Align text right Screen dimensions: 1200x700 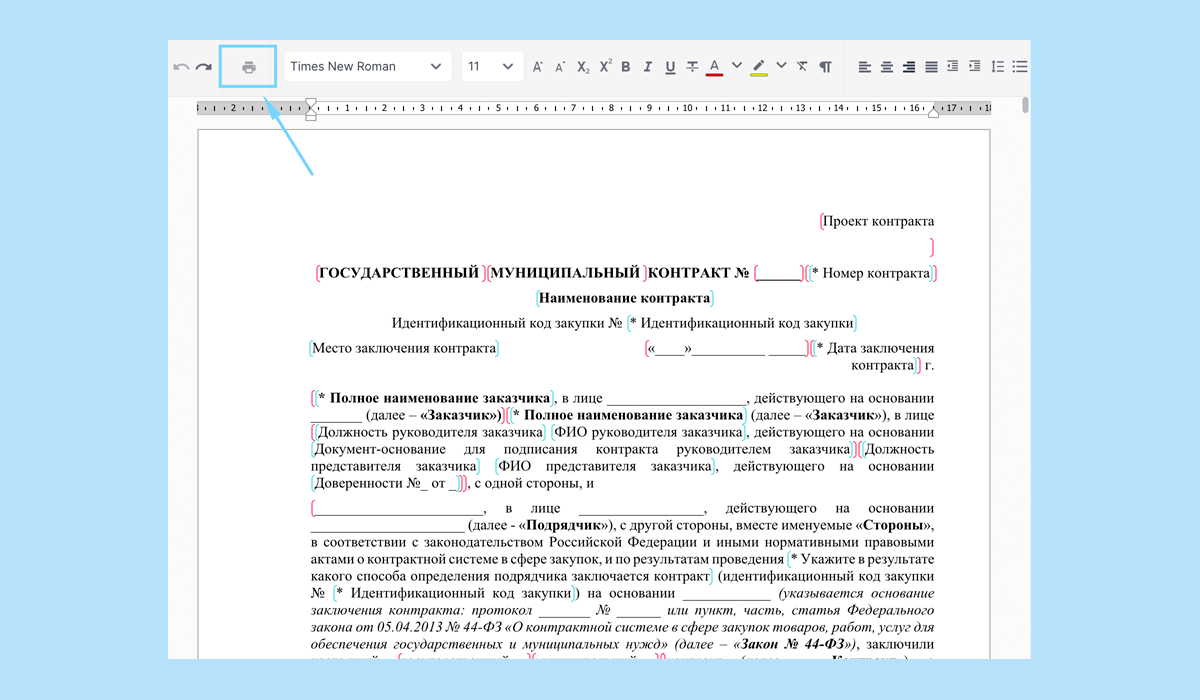tap(909, 67)
